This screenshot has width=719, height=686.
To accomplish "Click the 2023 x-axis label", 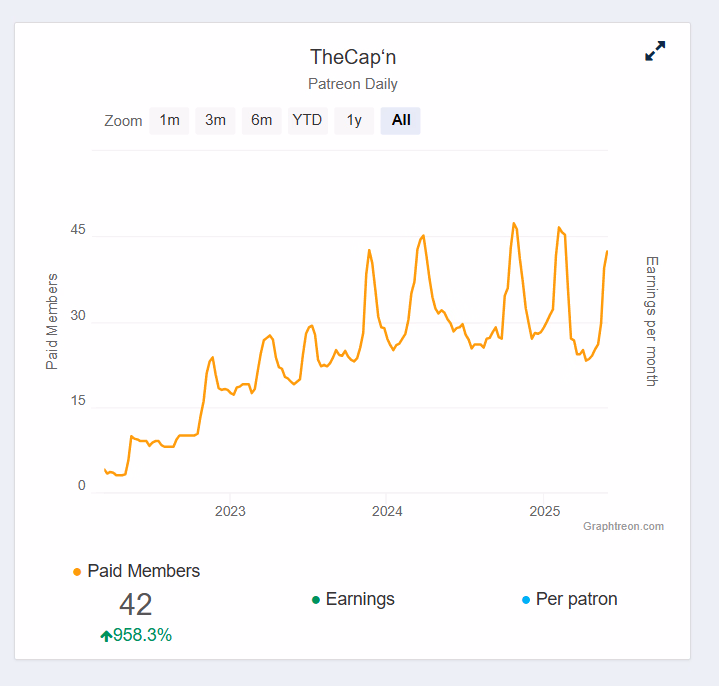I will [230, 511].
